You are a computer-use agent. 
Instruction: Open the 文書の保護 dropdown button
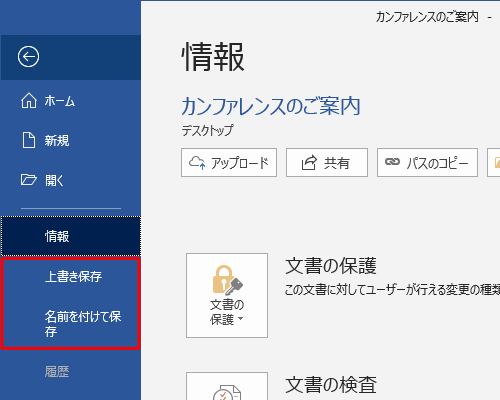227,295
